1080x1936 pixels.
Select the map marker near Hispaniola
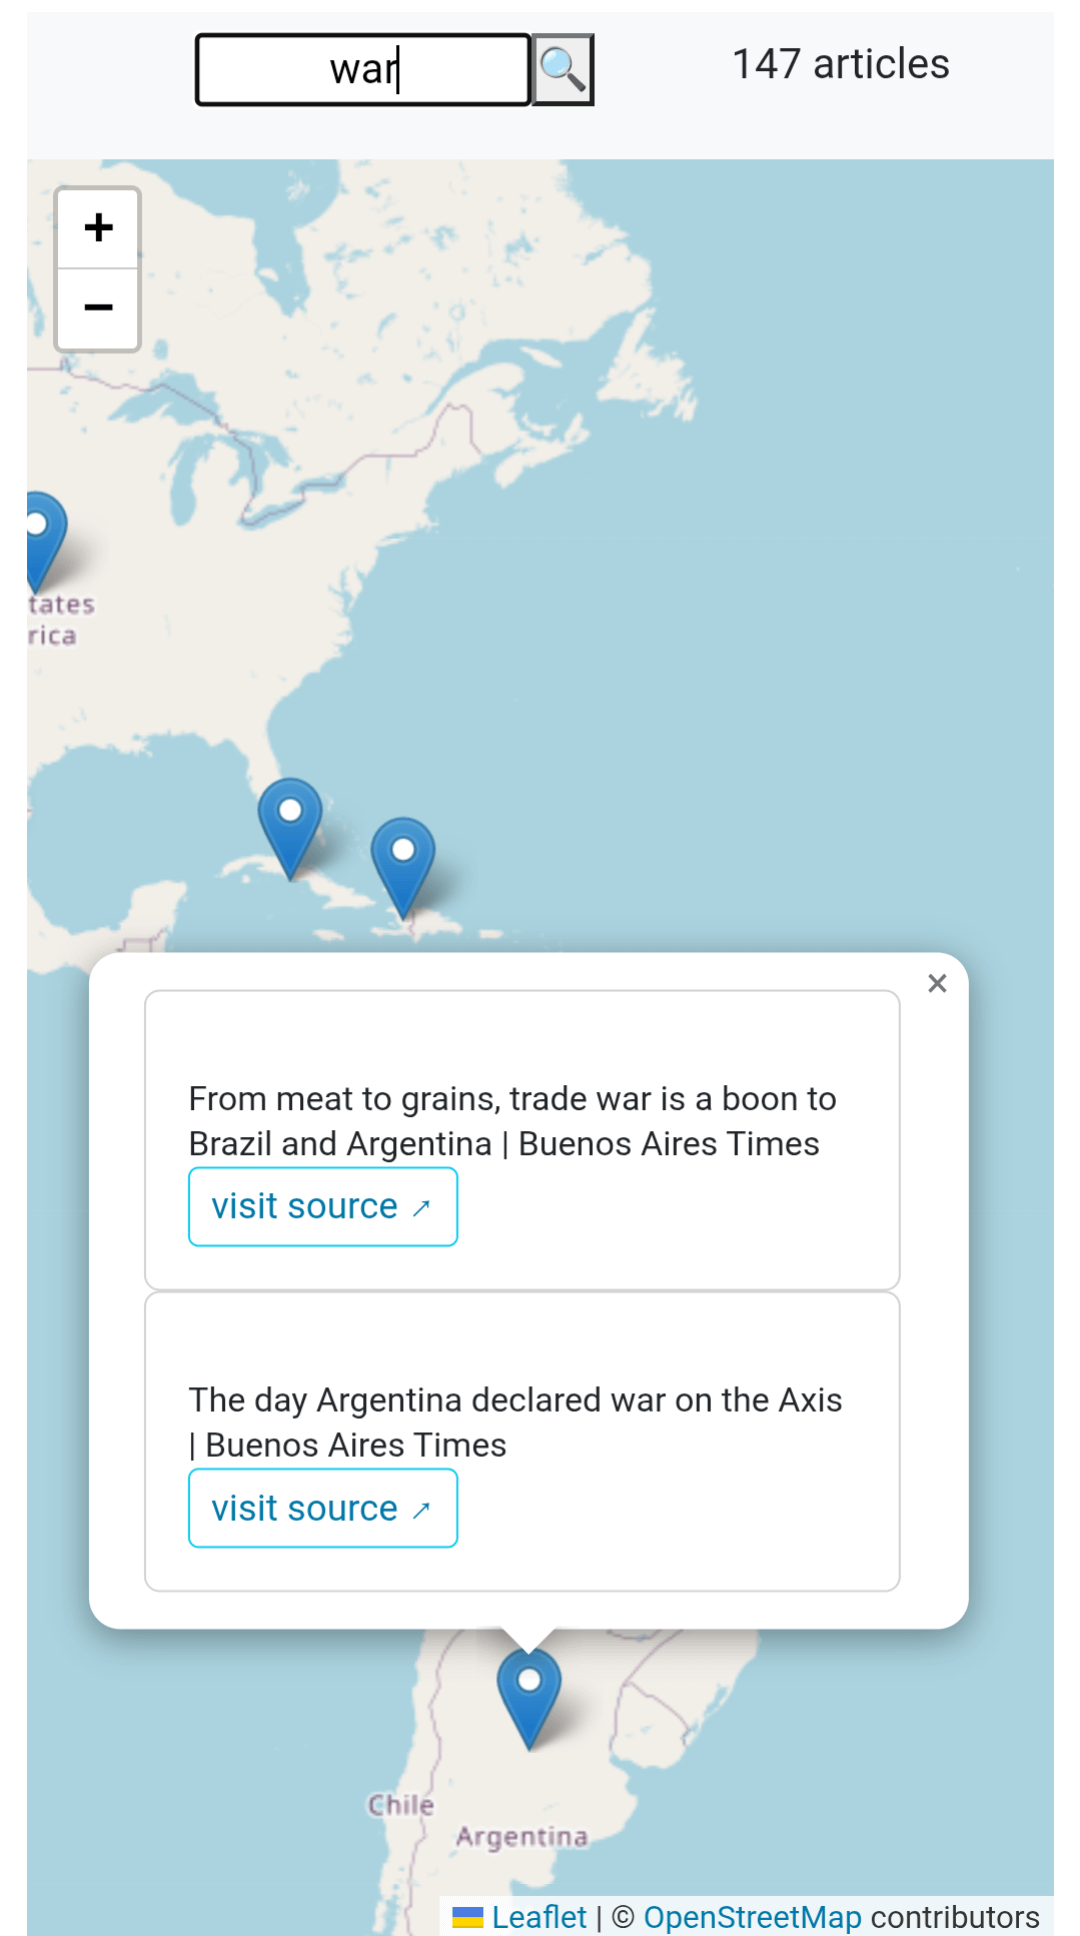click(403, 867)
